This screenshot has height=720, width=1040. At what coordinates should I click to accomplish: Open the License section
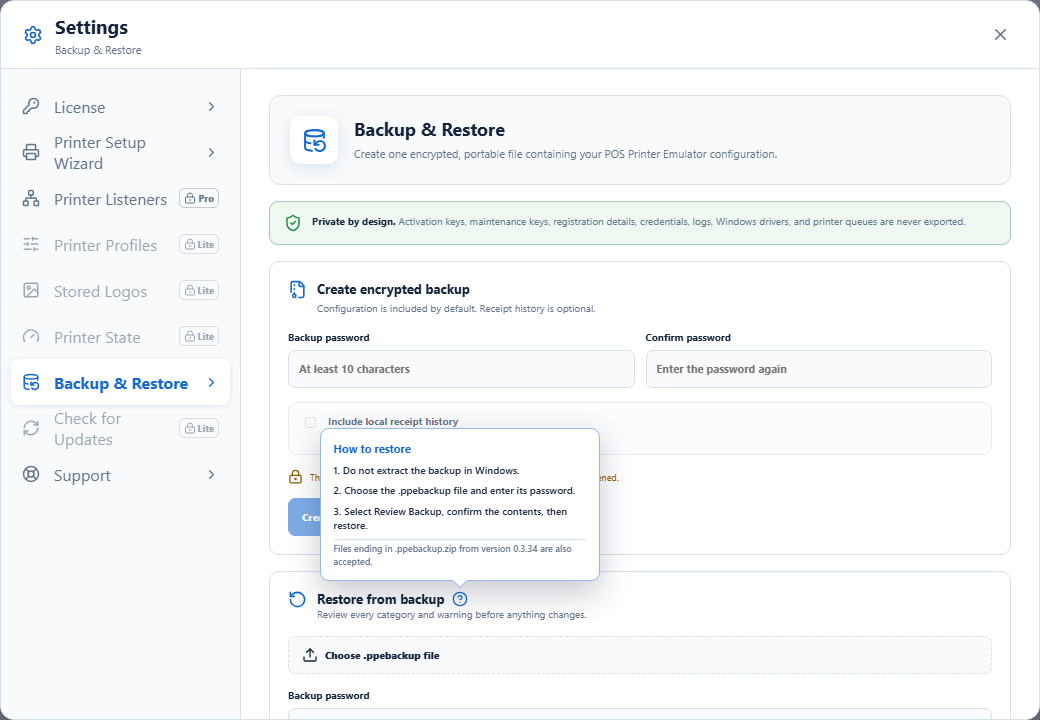[x=120, y=107]
